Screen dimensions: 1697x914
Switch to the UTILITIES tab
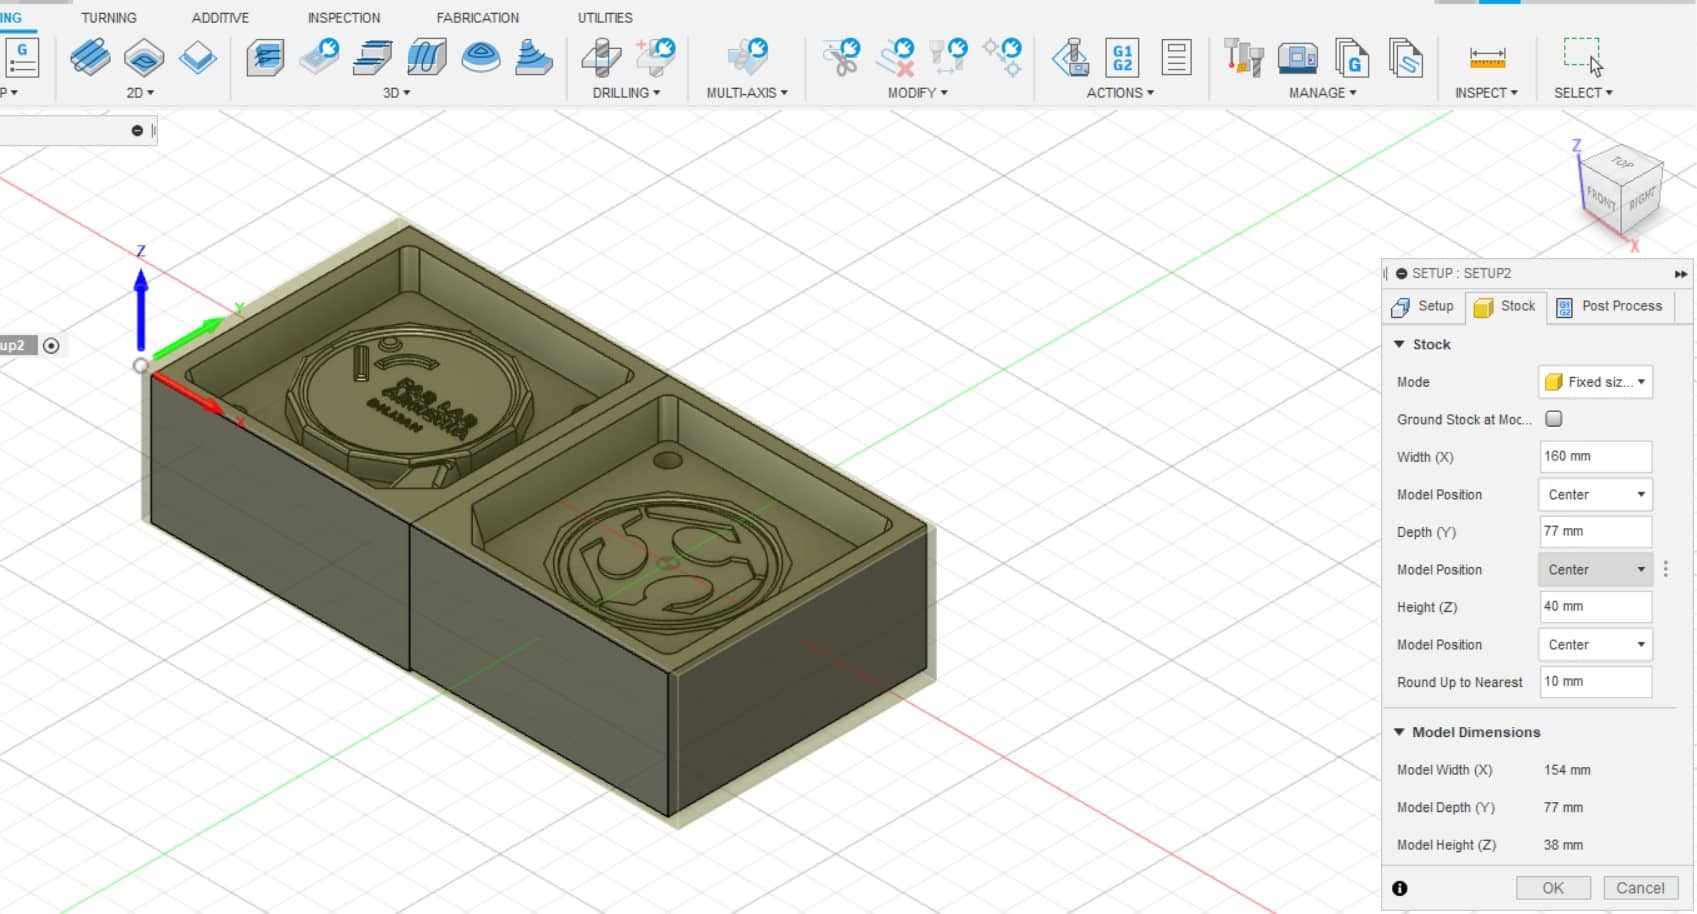pos(605,18)
